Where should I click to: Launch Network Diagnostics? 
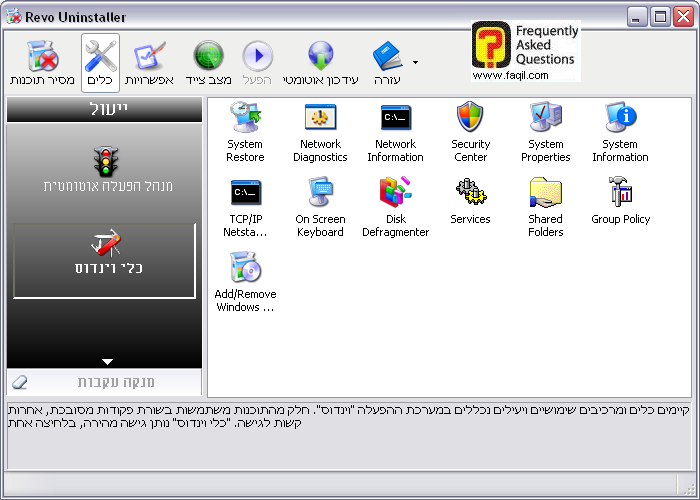point(320,132)
